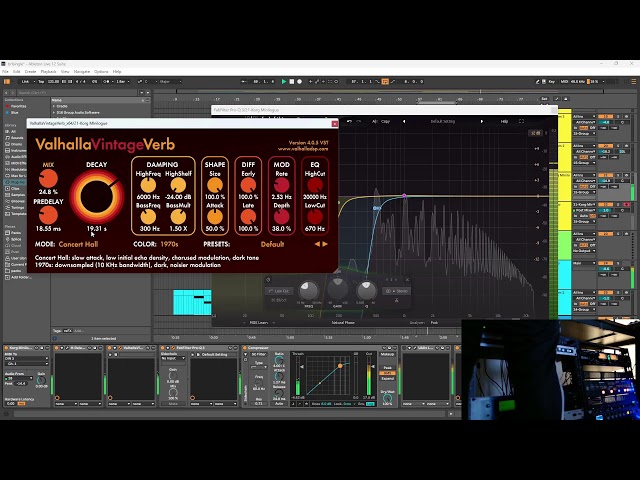
Task: Click the Damping BassMult knob
Action: point(178,217)
